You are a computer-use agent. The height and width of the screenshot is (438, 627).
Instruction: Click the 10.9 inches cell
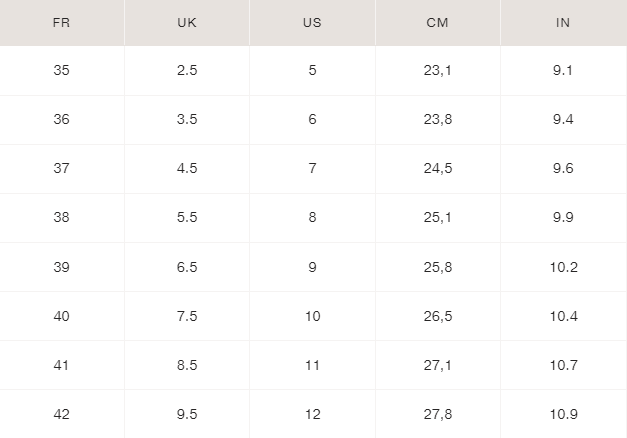[x=563, y=414]
